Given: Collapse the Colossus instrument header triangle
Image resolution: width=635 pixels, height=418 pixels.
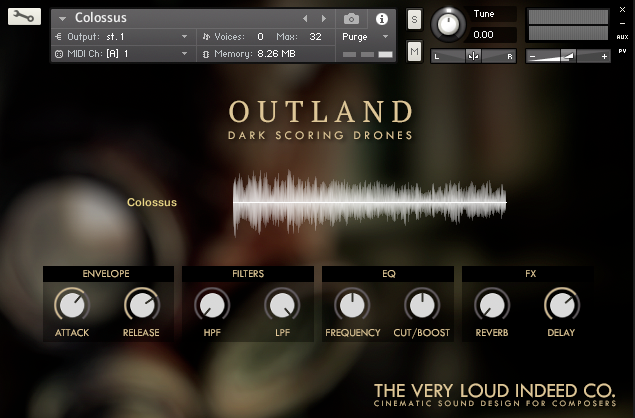Looking at the screenshot, I should 62,18.
